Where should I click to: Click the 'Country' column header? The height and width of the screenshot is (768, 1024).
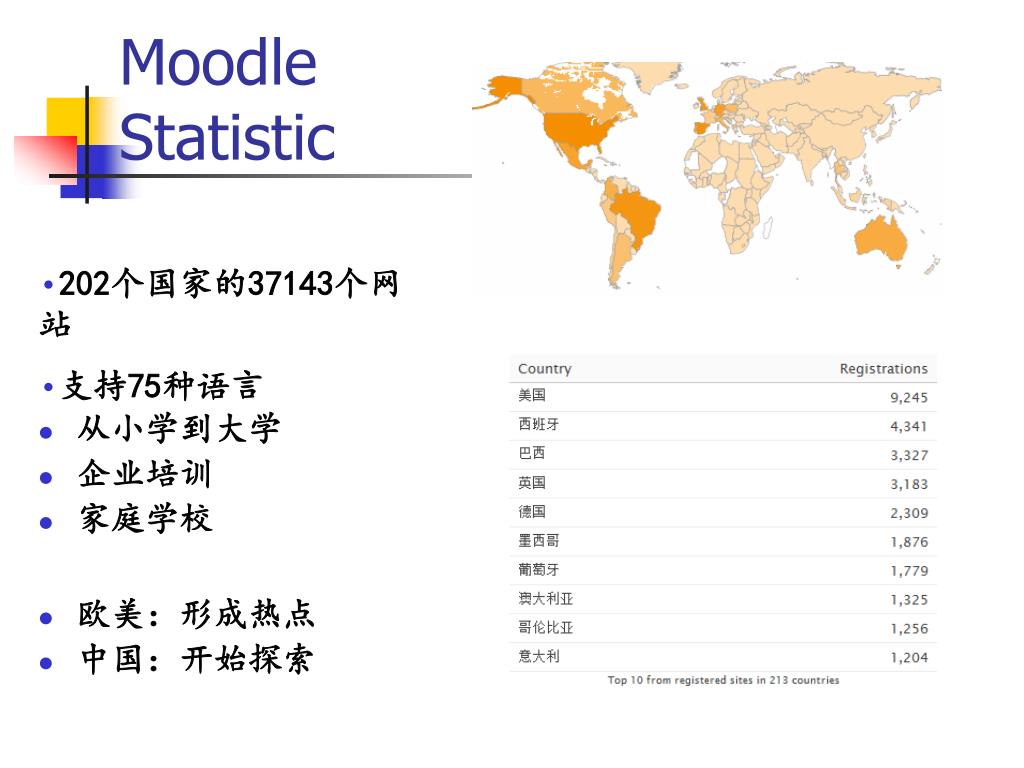tap(545, 369)
